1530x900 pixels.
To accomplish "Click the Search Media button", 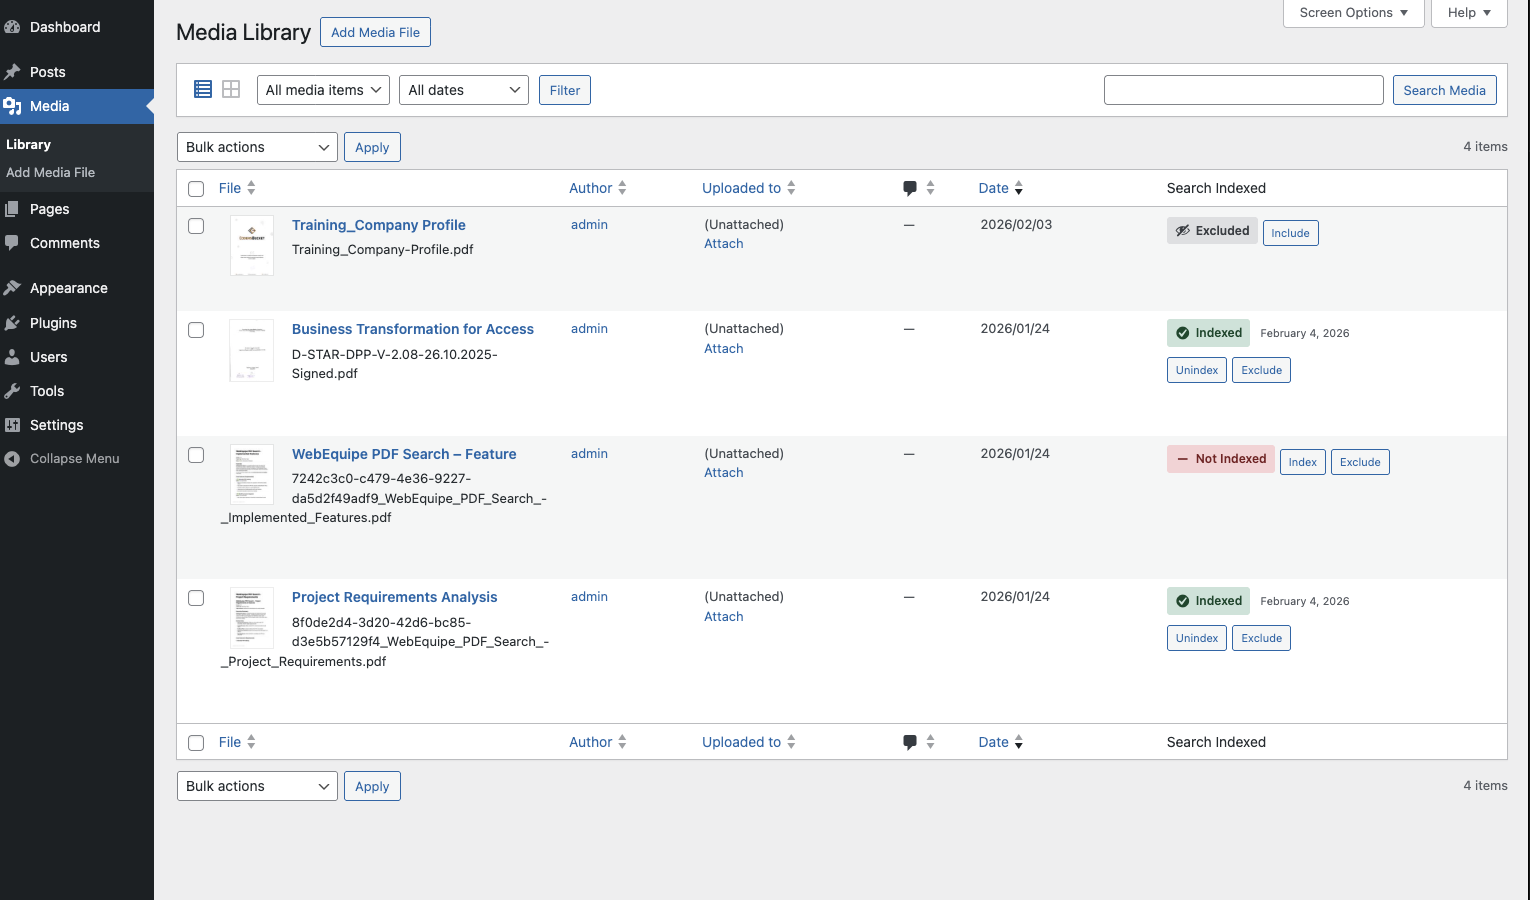I will pos(1444,89).
